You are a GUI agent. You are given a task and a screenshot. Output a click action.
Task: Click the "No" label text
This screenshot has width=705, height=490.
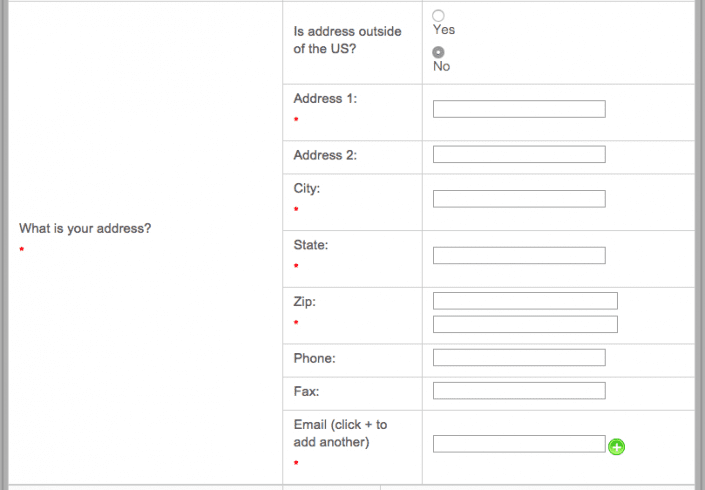442,67
